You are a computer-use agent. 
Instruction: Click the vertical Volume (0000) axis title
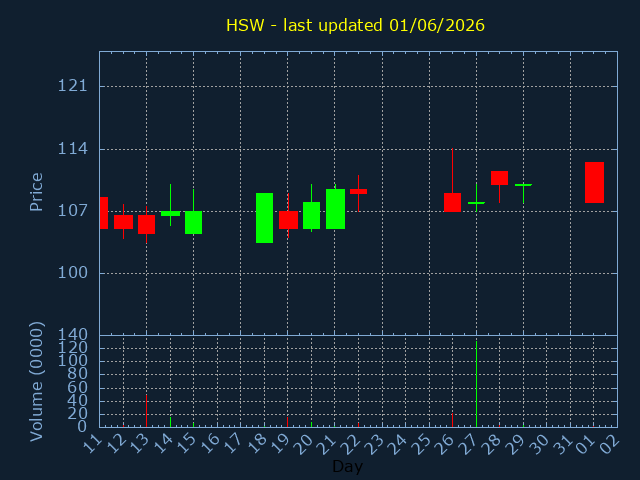pos(36,382)
